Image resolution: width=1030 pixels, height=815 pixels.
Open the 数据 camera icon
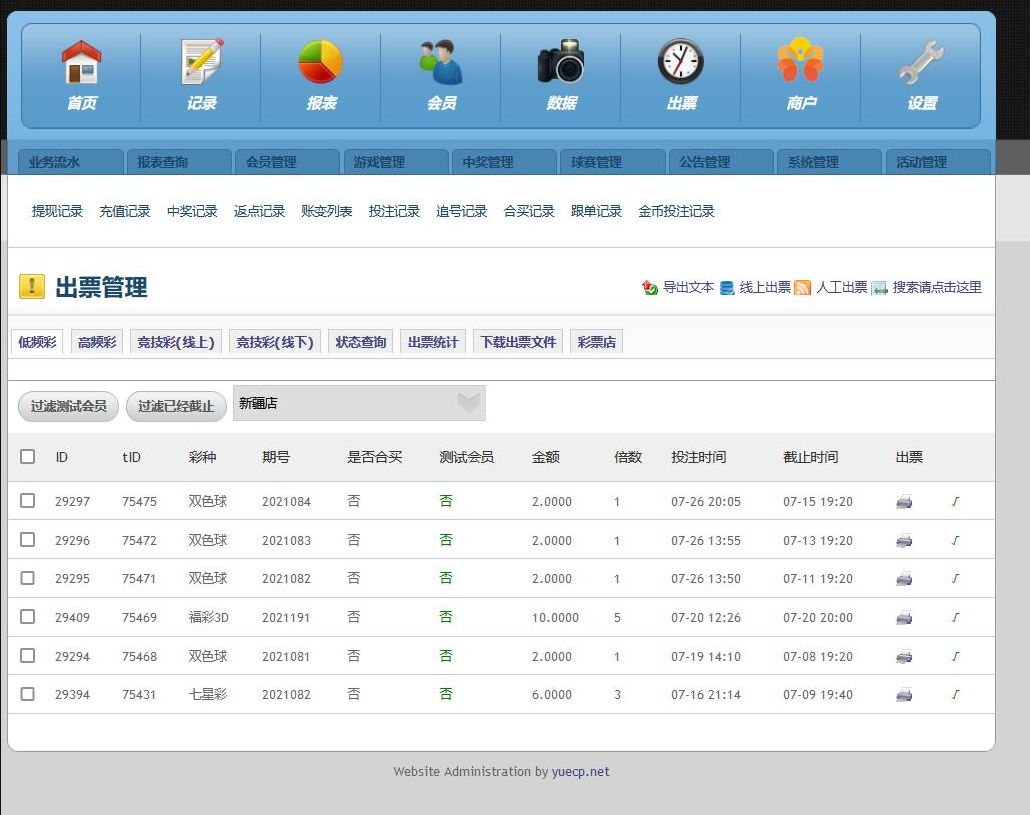click(561, 61)
